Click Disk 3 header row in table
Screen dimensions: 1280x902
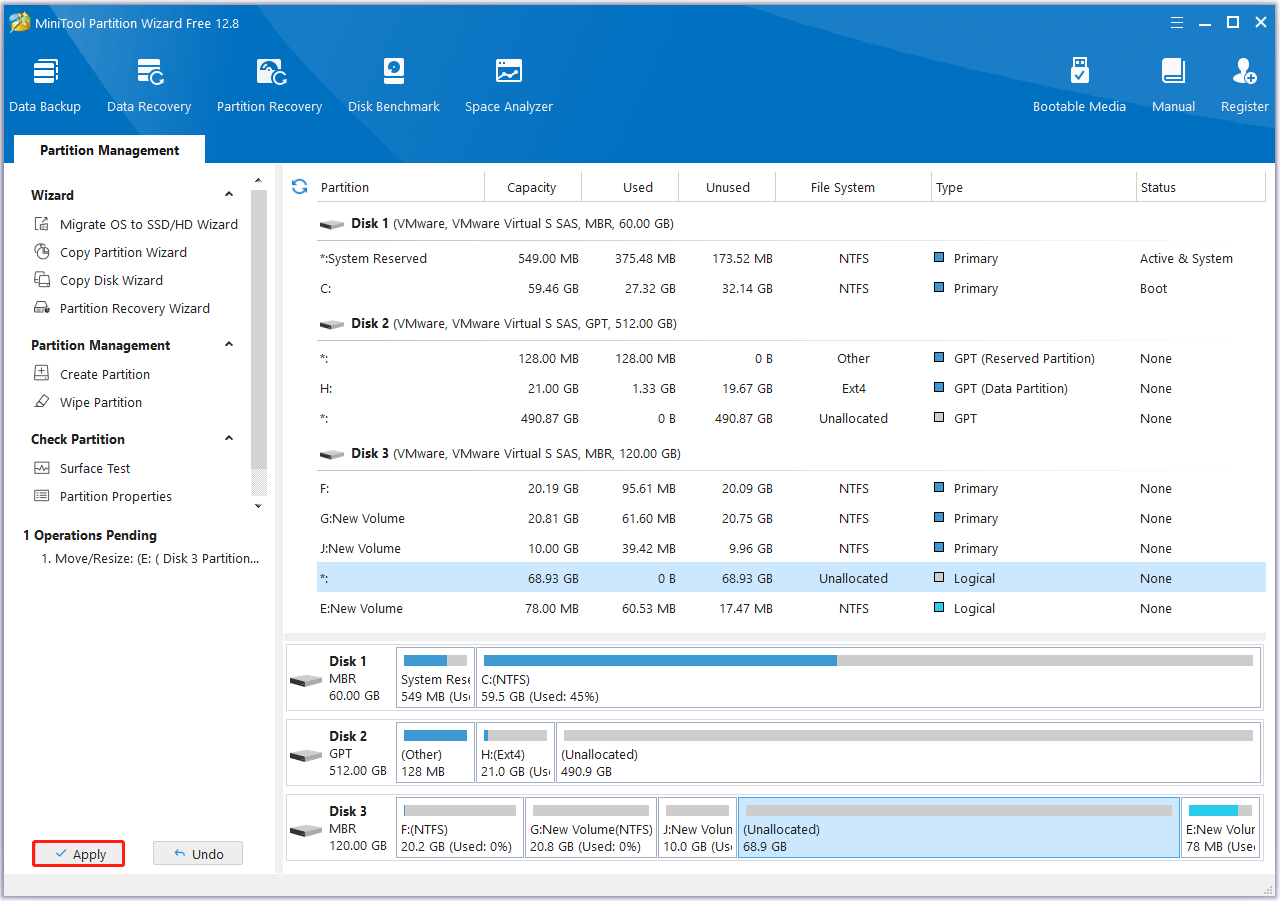[x=791, y=454]
